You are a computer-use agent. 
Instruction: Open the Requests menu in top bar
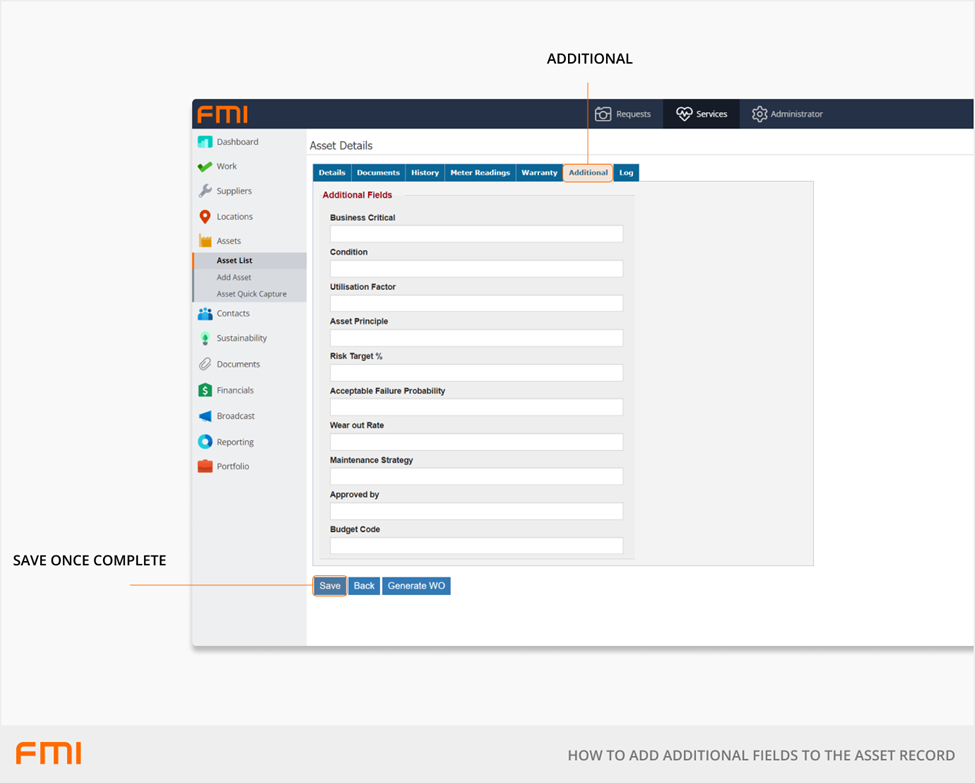[x=623, y=114]
